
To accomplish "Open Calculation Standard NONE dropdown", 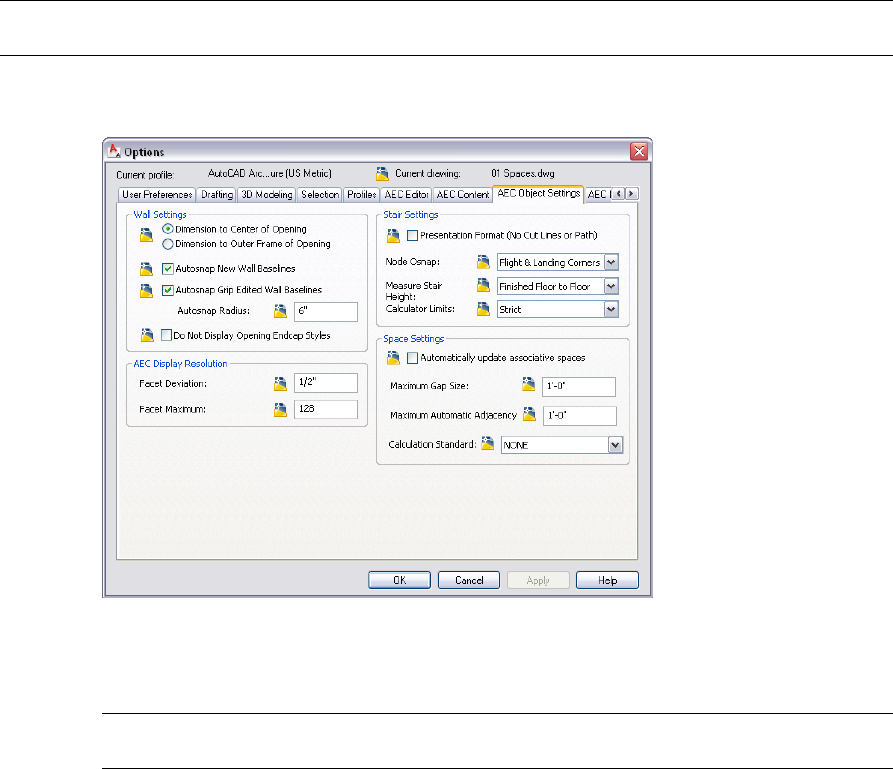I will pyautogui.click(x=615, y=445).
